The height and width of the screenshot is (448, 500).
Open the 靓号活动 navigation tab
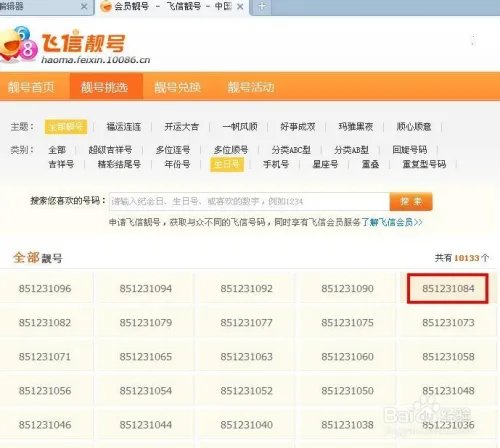coord(251,87)
